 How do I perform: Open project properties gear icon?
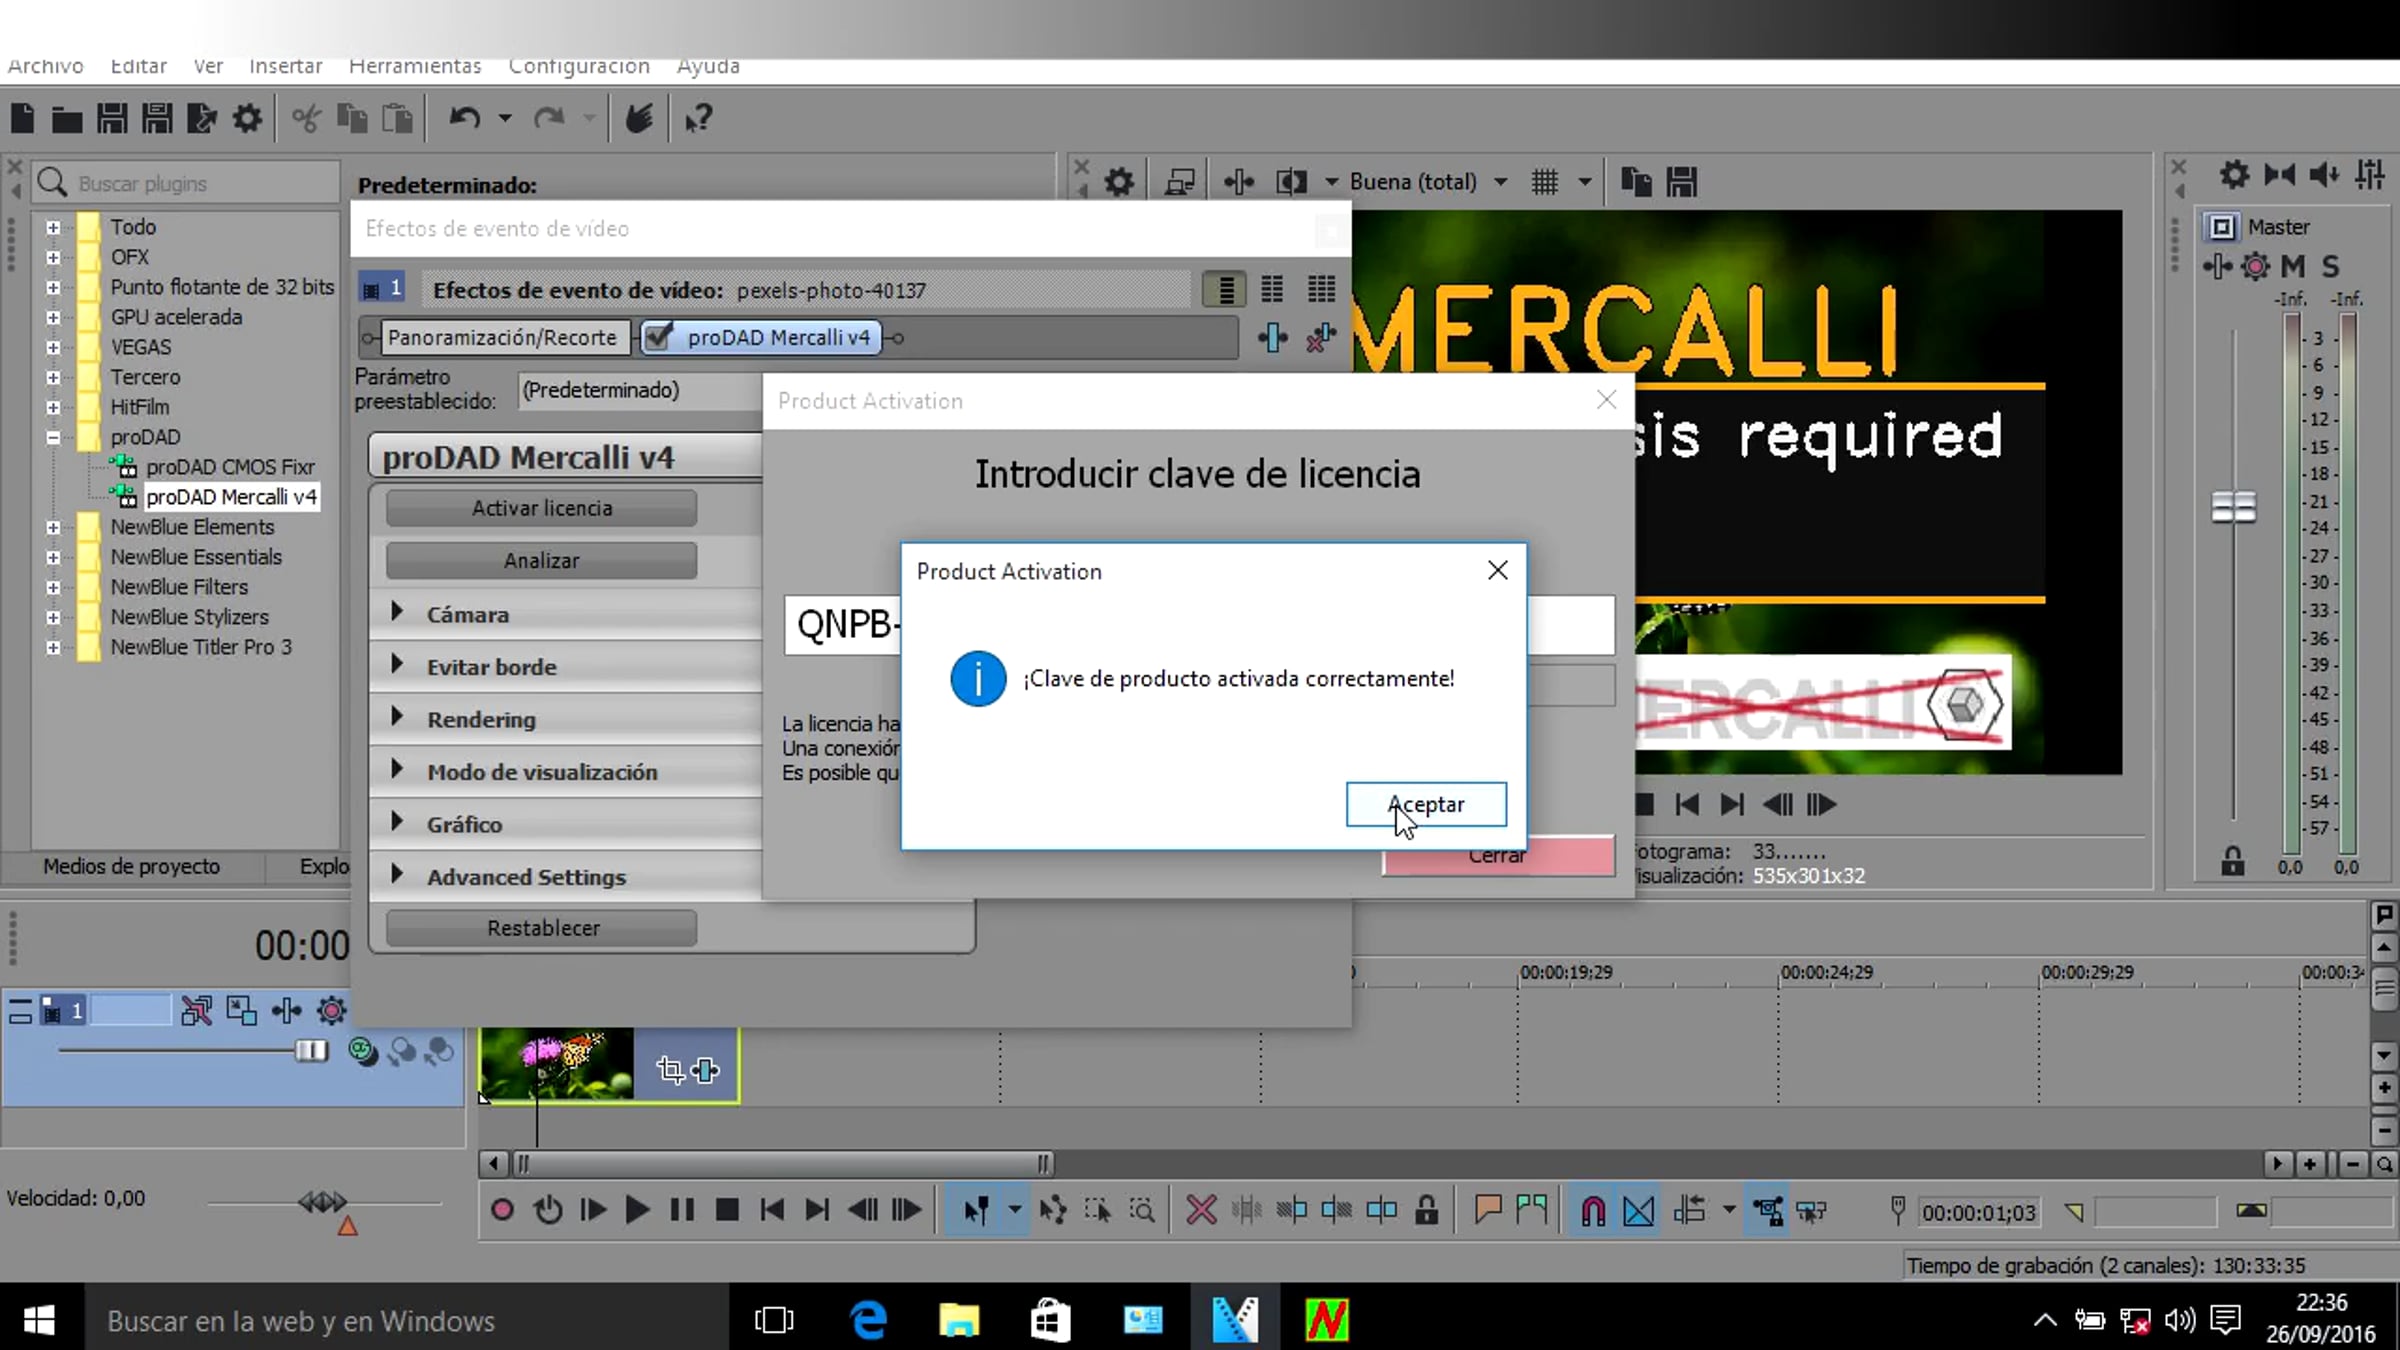[247, 119]
